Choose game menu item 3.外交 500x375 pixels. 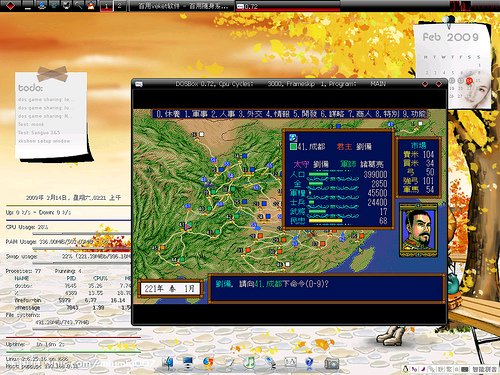coord(250,114)
